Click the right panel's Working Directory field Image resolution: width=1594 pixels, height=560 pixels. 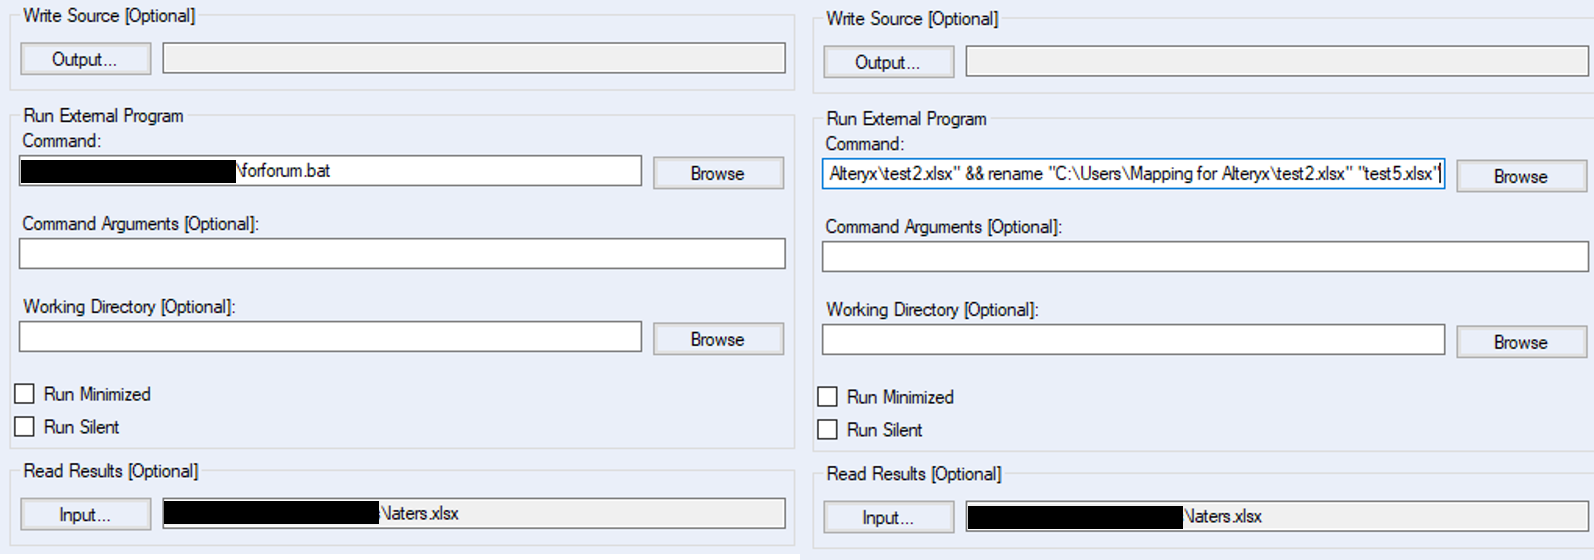pos(1133,340)
